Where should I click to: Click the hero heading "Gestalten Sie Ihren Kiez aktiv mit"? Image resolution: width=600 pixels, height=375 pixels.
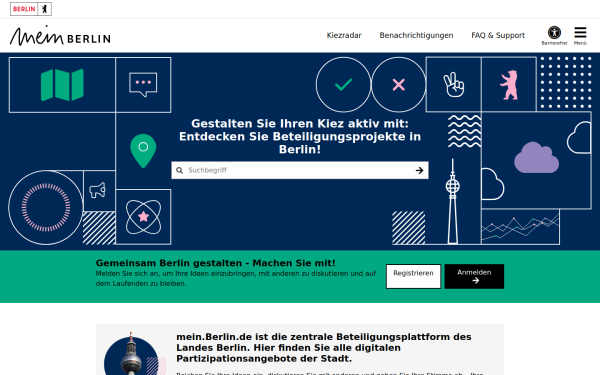[x=300, y=136]
